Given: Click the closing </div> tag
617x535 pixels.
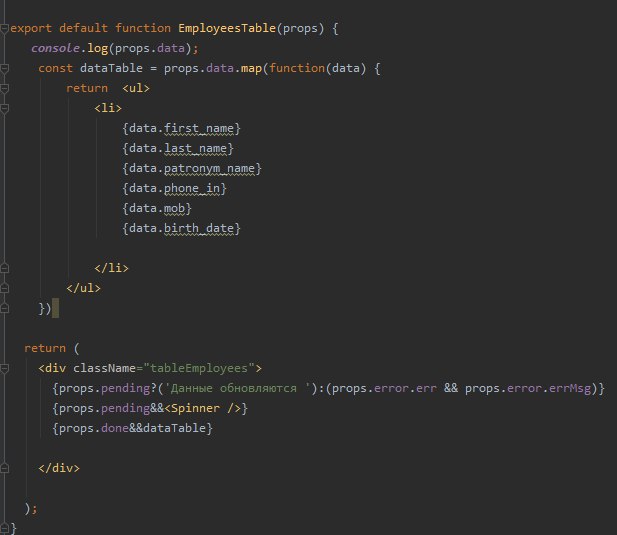Looking at the screenshot, I should point(59,468).
